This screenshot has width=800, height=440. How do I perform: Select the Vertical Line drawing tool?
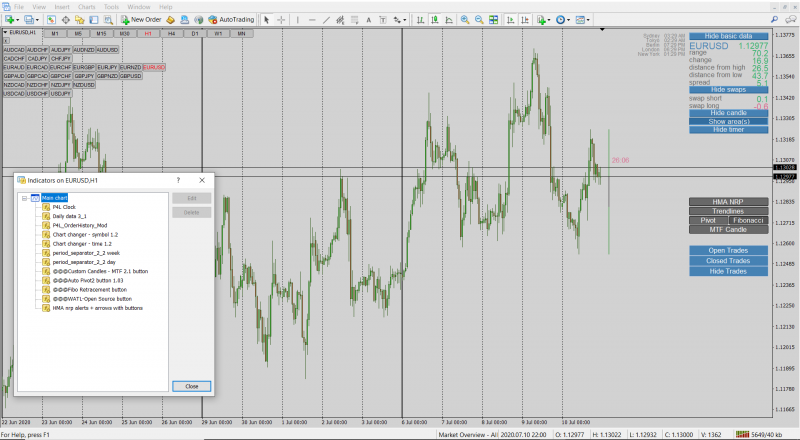point(297,19)
